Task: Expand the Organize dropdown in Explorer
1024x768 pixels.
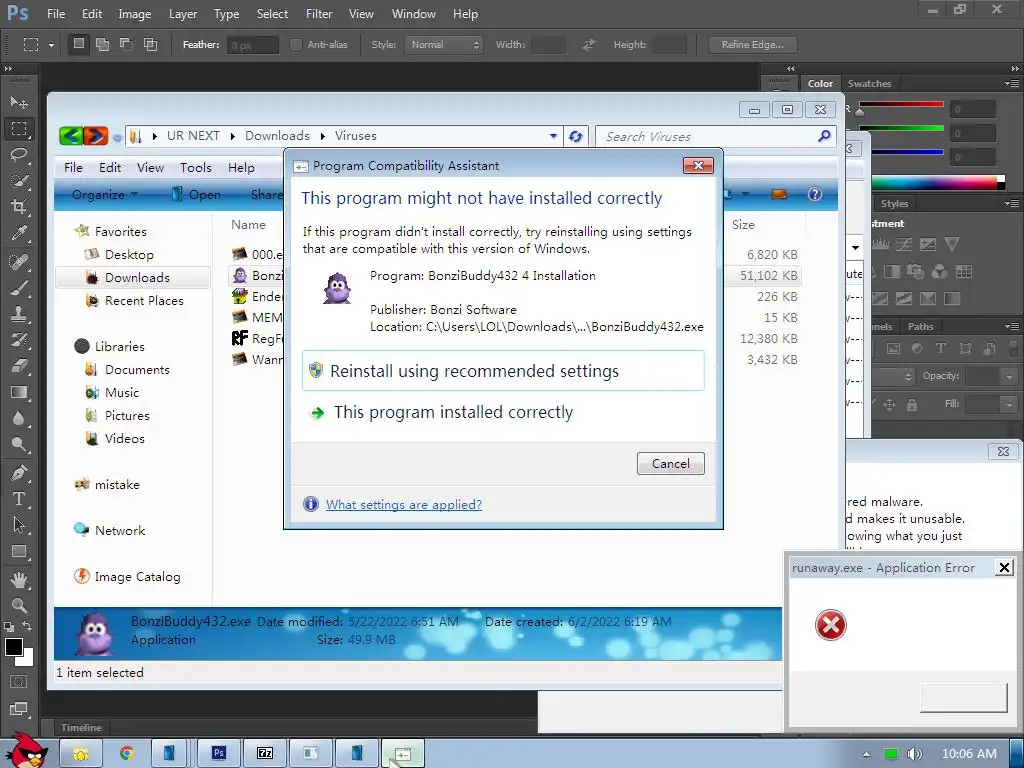Action: click(x=104, y=195)
